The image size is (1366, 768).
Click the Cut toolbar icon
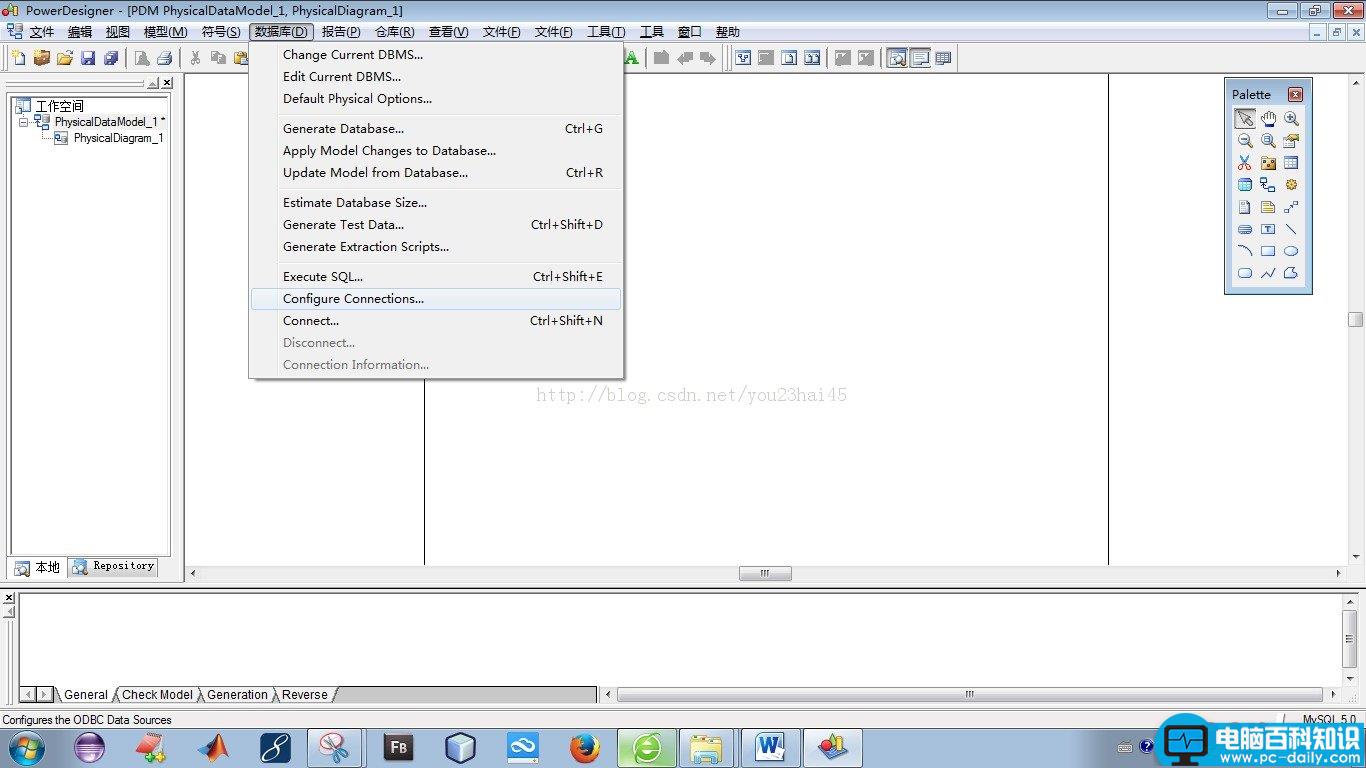click(x=195, y=58)
